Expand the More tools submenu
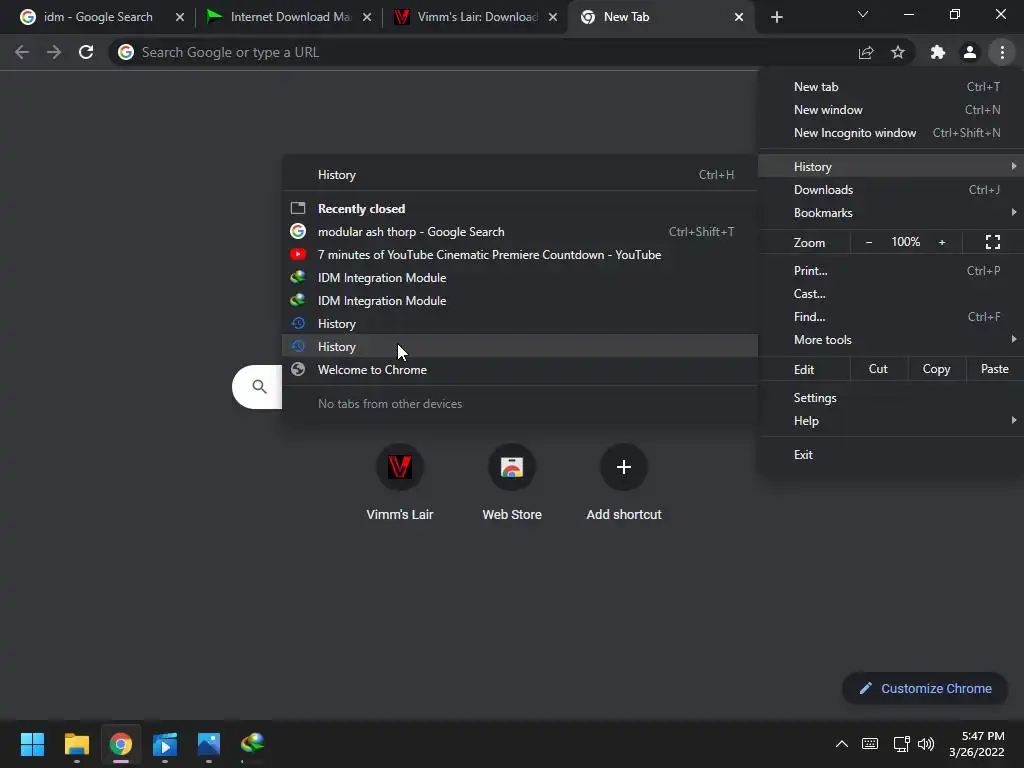 [891, 340]
